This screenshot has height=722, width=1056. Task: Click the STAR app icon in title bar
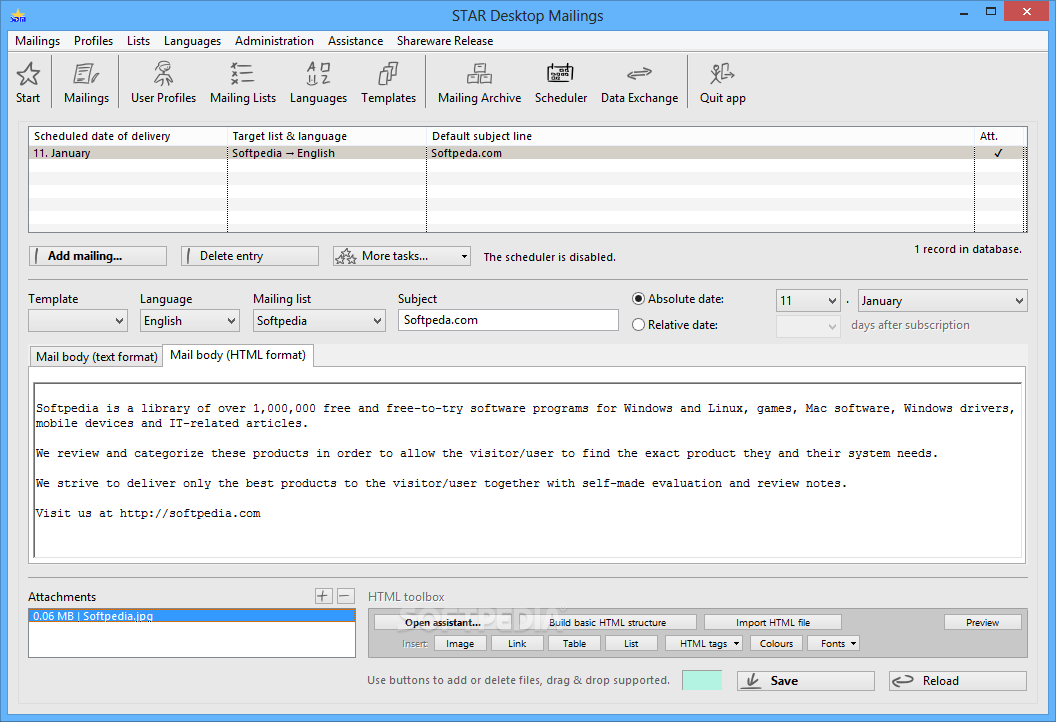(x=18, y=15)
